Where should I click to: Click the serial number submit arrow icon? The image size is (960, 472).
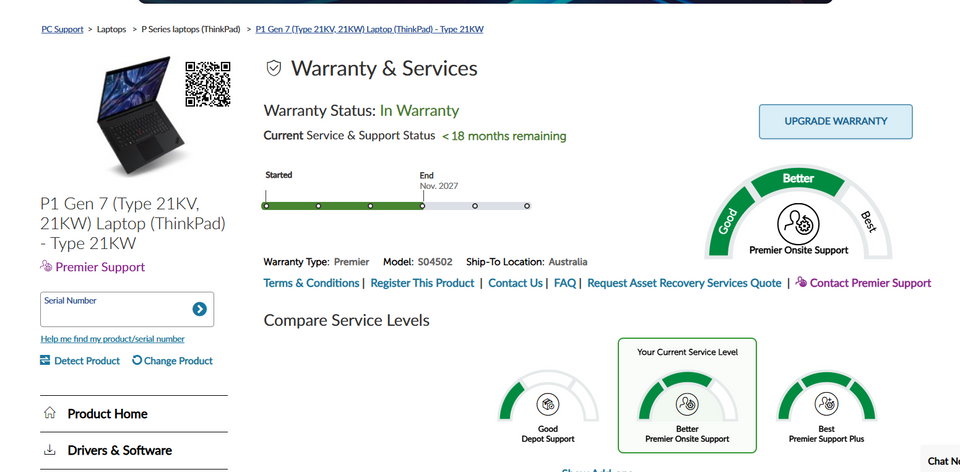click(200, 309)
